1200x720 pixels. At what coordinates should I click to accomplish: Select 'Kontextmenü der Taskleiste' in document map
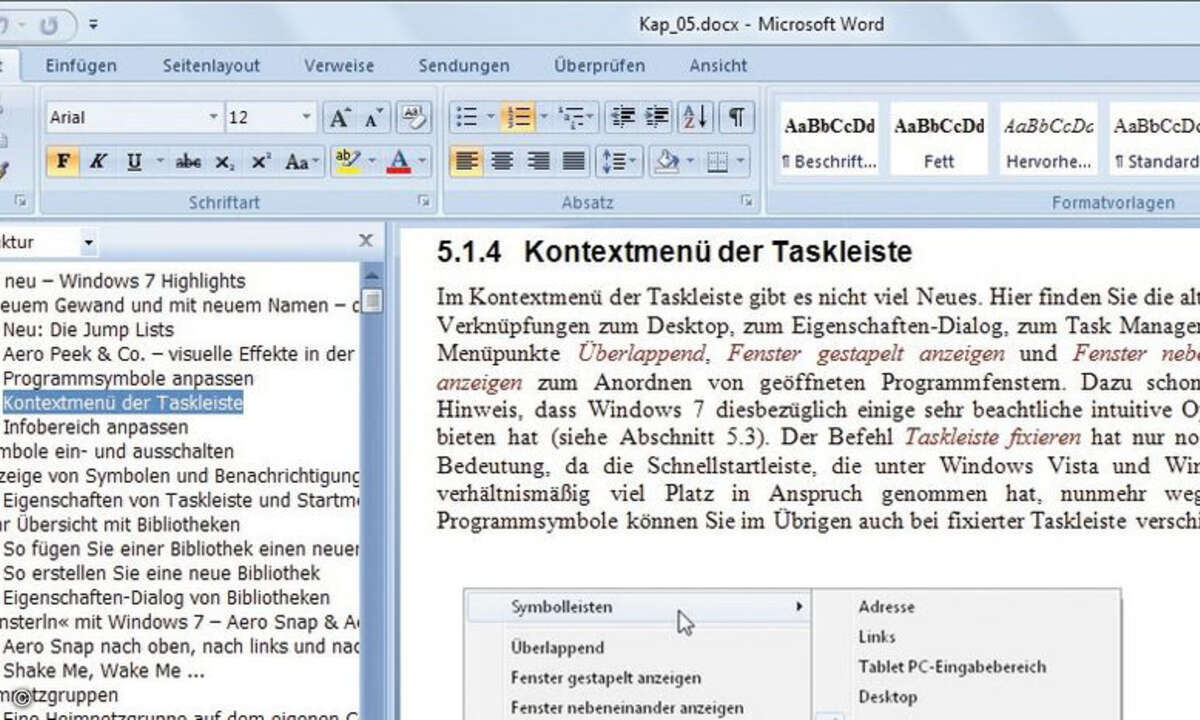pyautogui.click(x=123, y=403)
